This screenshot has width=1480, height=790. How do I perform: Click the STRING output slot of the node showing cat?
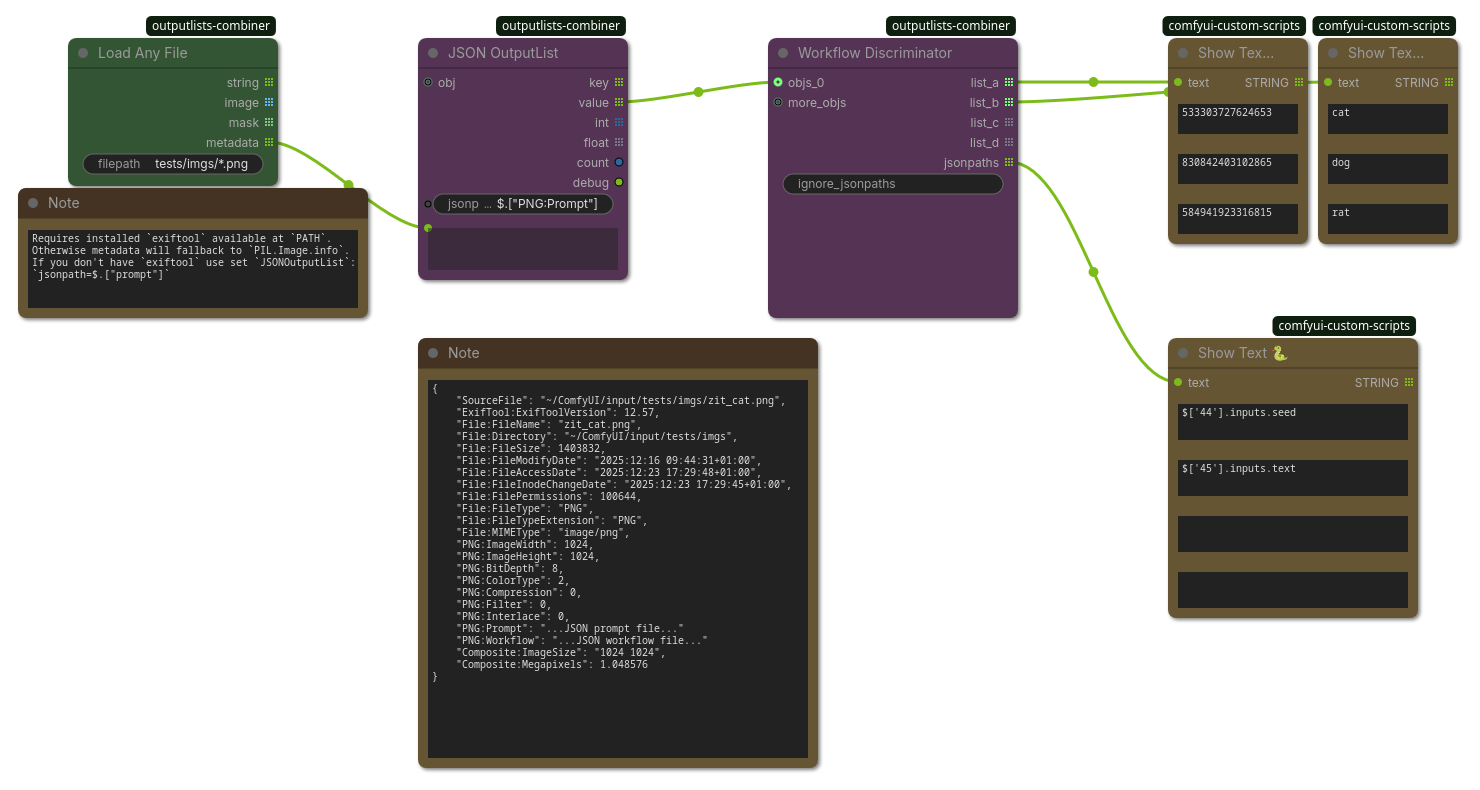[1449, 83]
